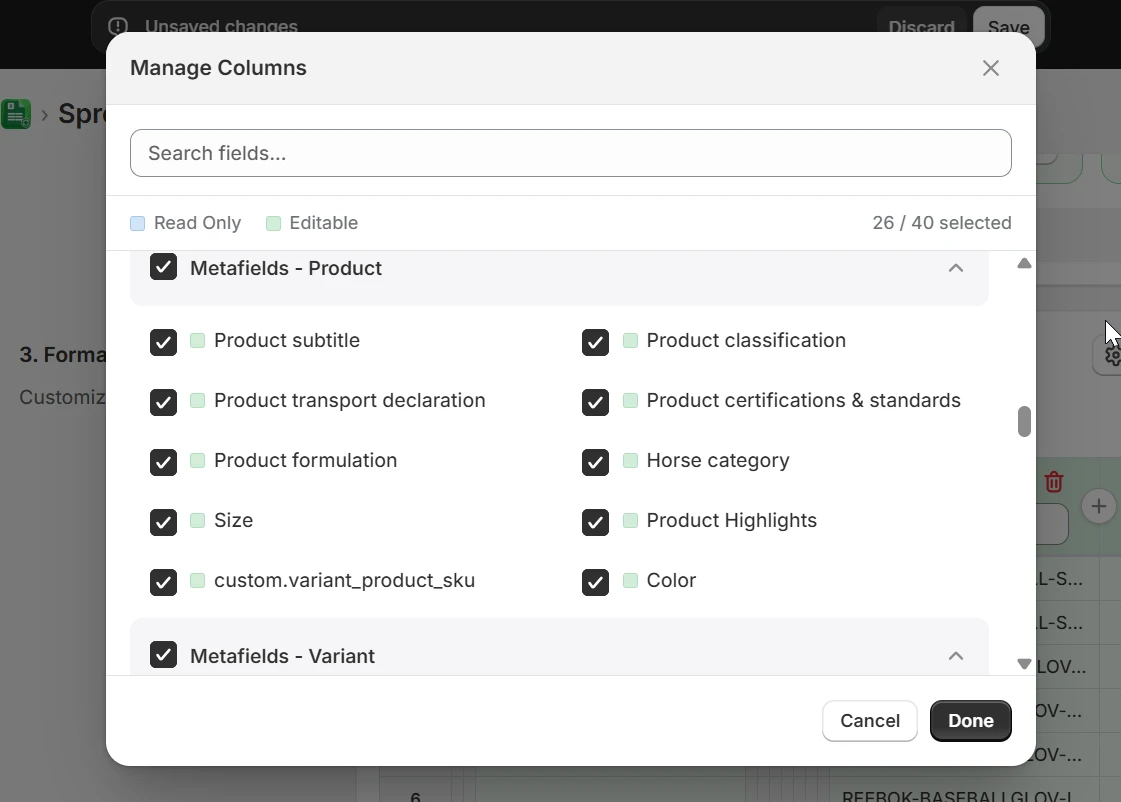This screenshot has height=802, width=1121.
Task: Click the Search fields input box
Action: (x=571, y=153)
